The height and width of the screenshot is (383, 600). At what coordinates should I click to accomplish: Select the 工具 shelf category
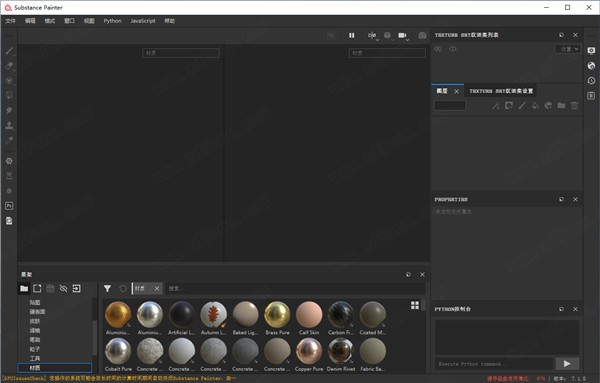pyautogui.click(x=34, y=359)
